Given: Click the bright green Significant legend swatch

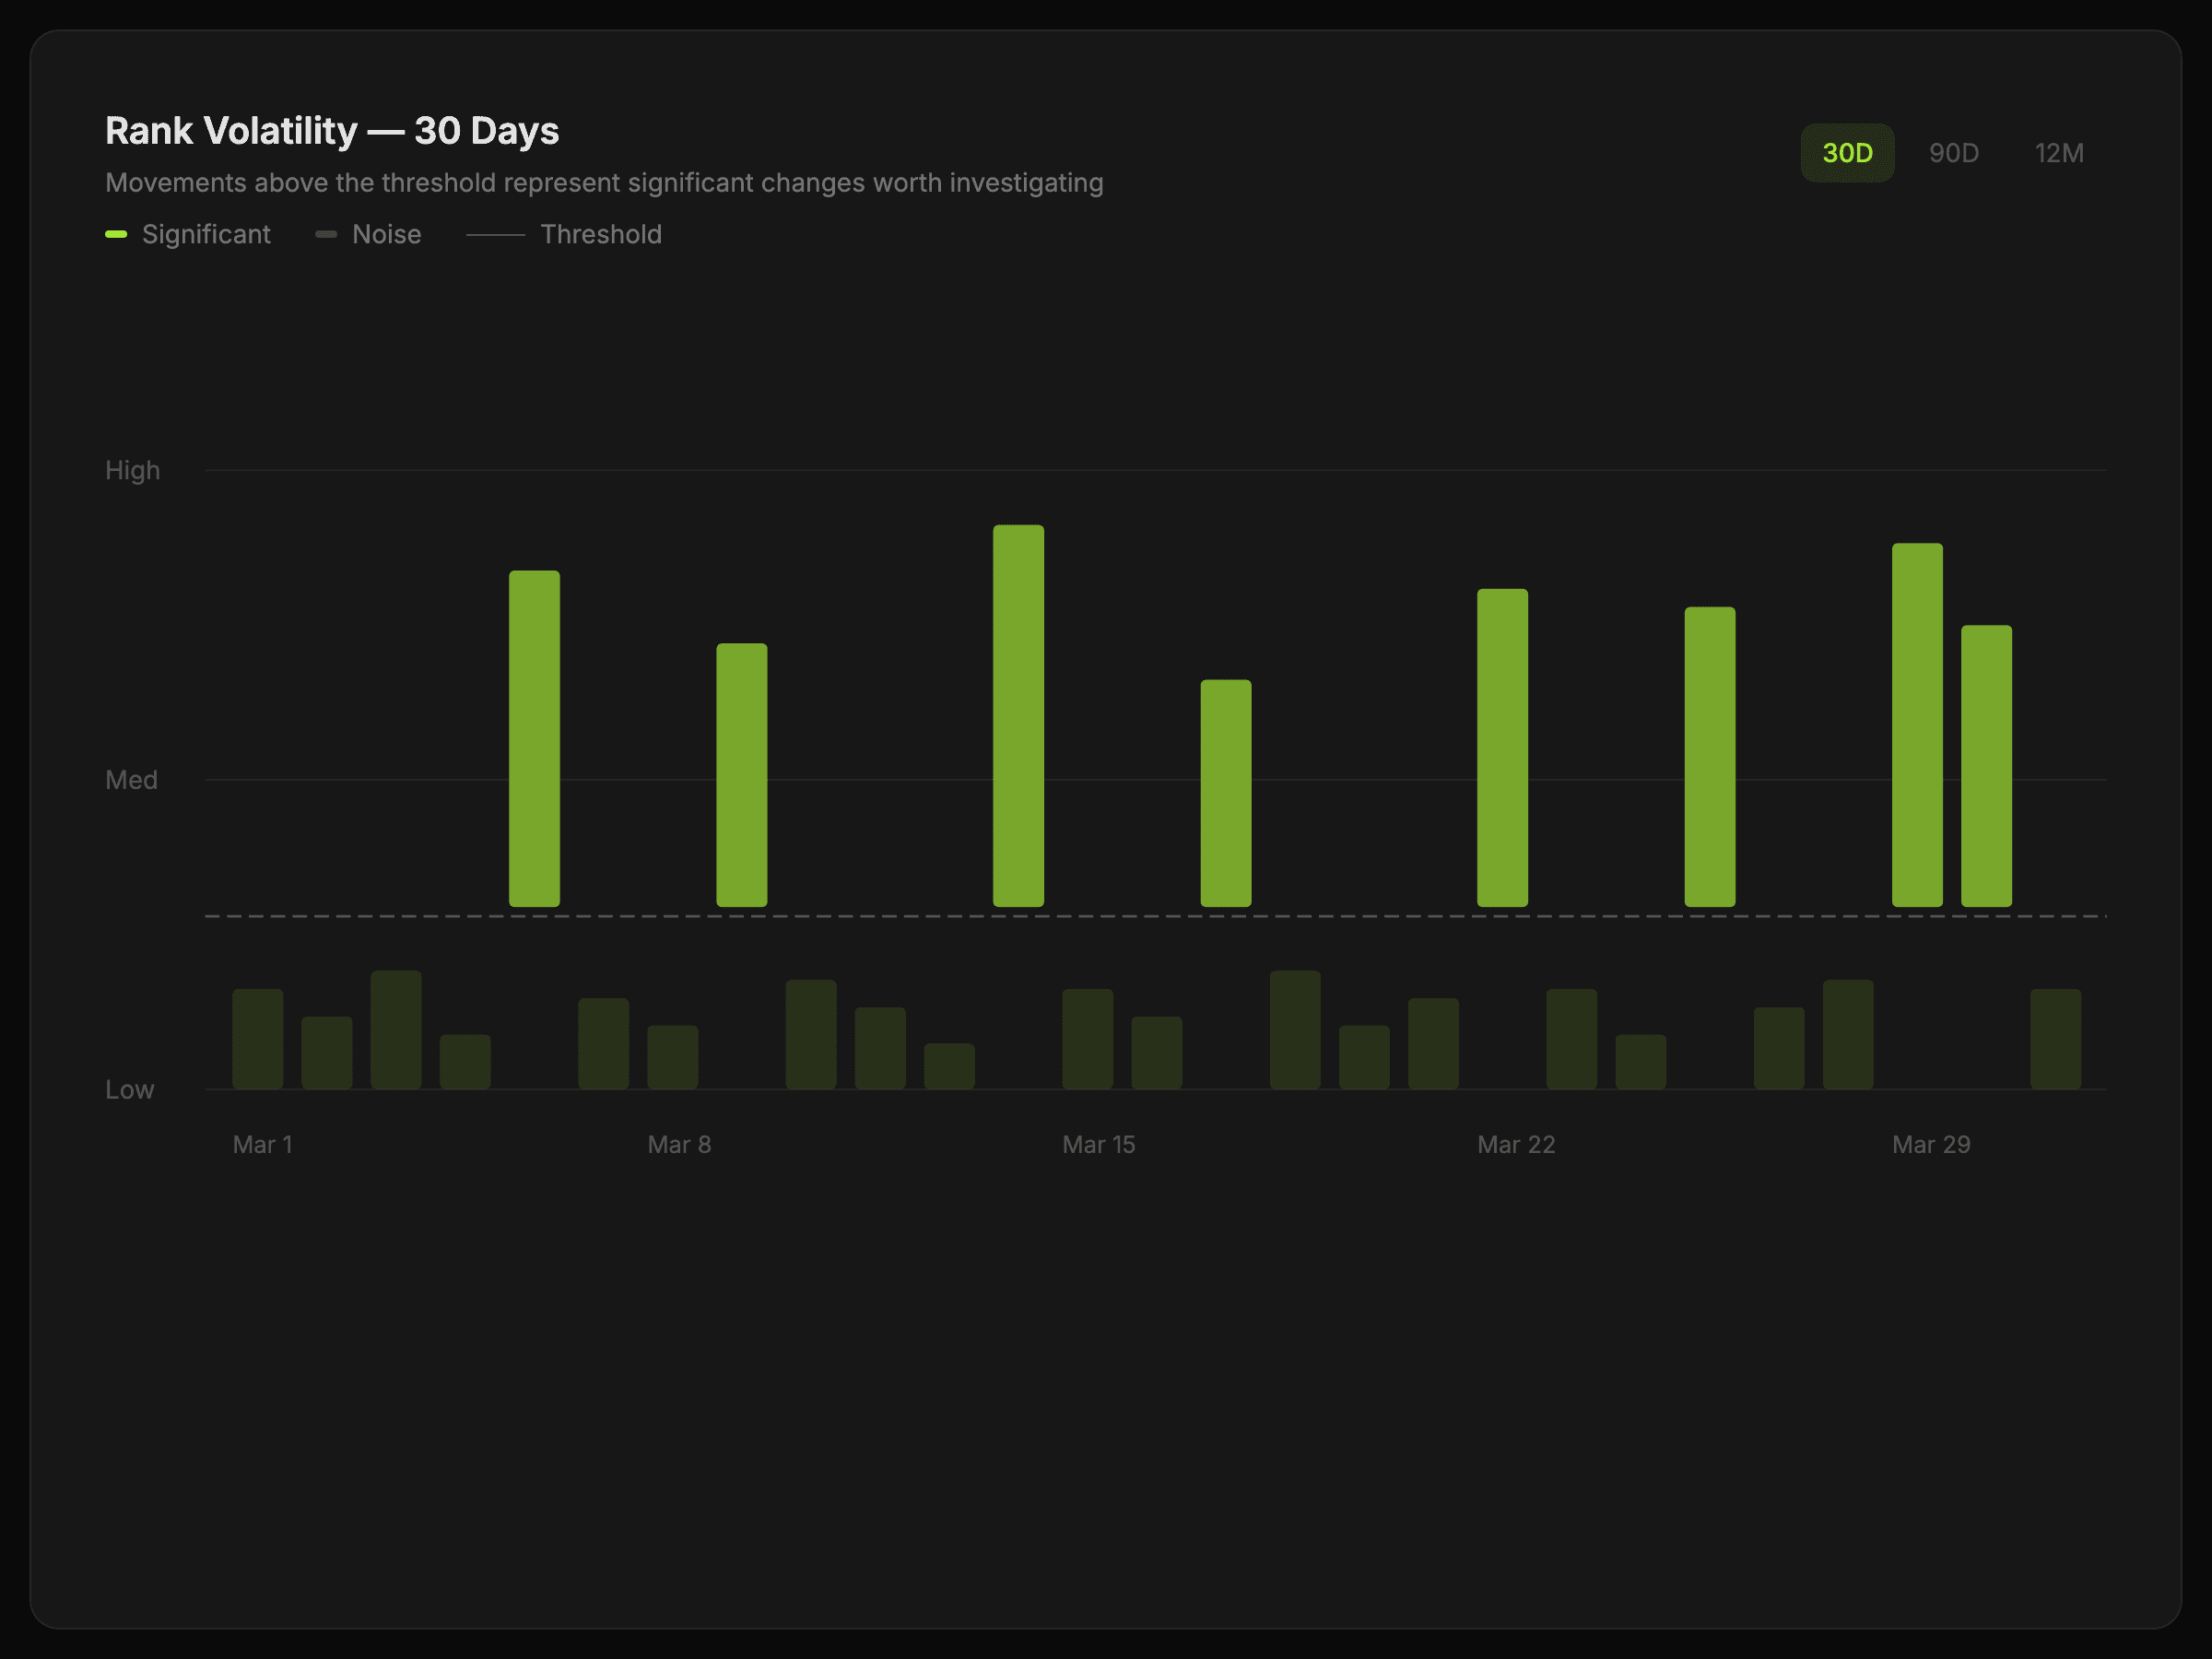Looking at the screenshot, I should tap(116, 234).
